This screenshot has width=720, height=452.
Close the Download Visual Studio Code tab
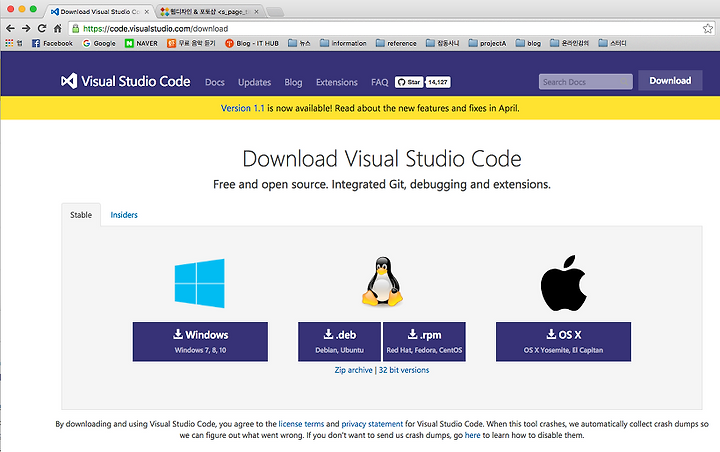[x=146, y=12]
